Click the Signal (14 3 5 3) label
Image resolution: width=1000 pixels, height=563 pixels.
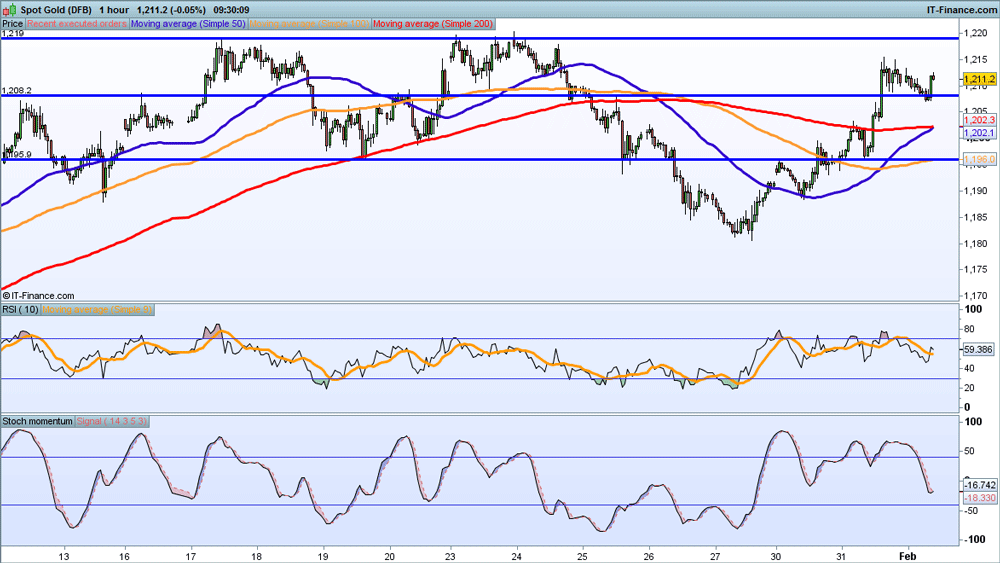pyautogui.click(x=112, y=421)
